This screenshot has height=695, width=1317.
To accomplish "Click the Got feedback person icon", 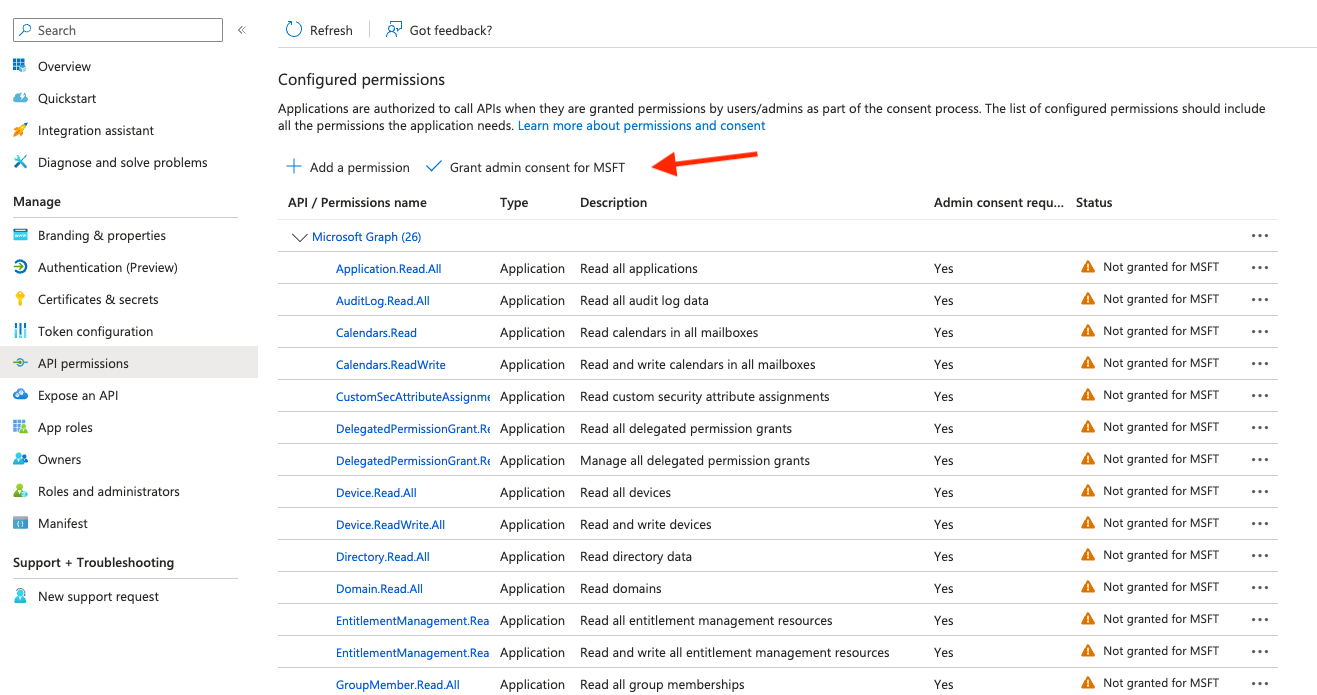I will (394, 30).
